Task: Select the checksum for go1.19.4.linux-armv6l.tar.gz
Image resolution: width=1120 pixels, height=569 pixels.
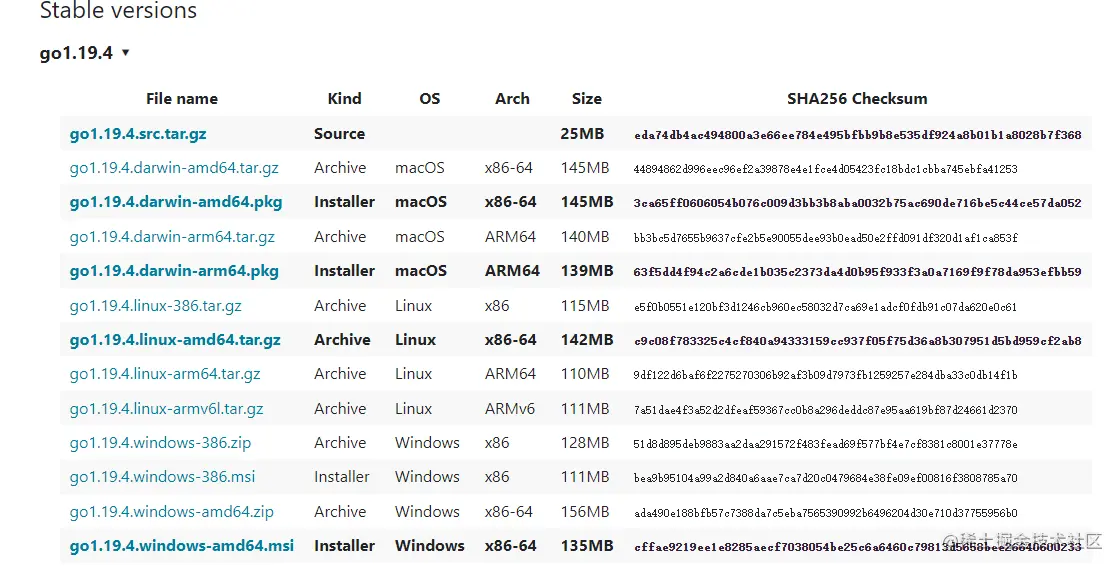Action: click(825, 410)
